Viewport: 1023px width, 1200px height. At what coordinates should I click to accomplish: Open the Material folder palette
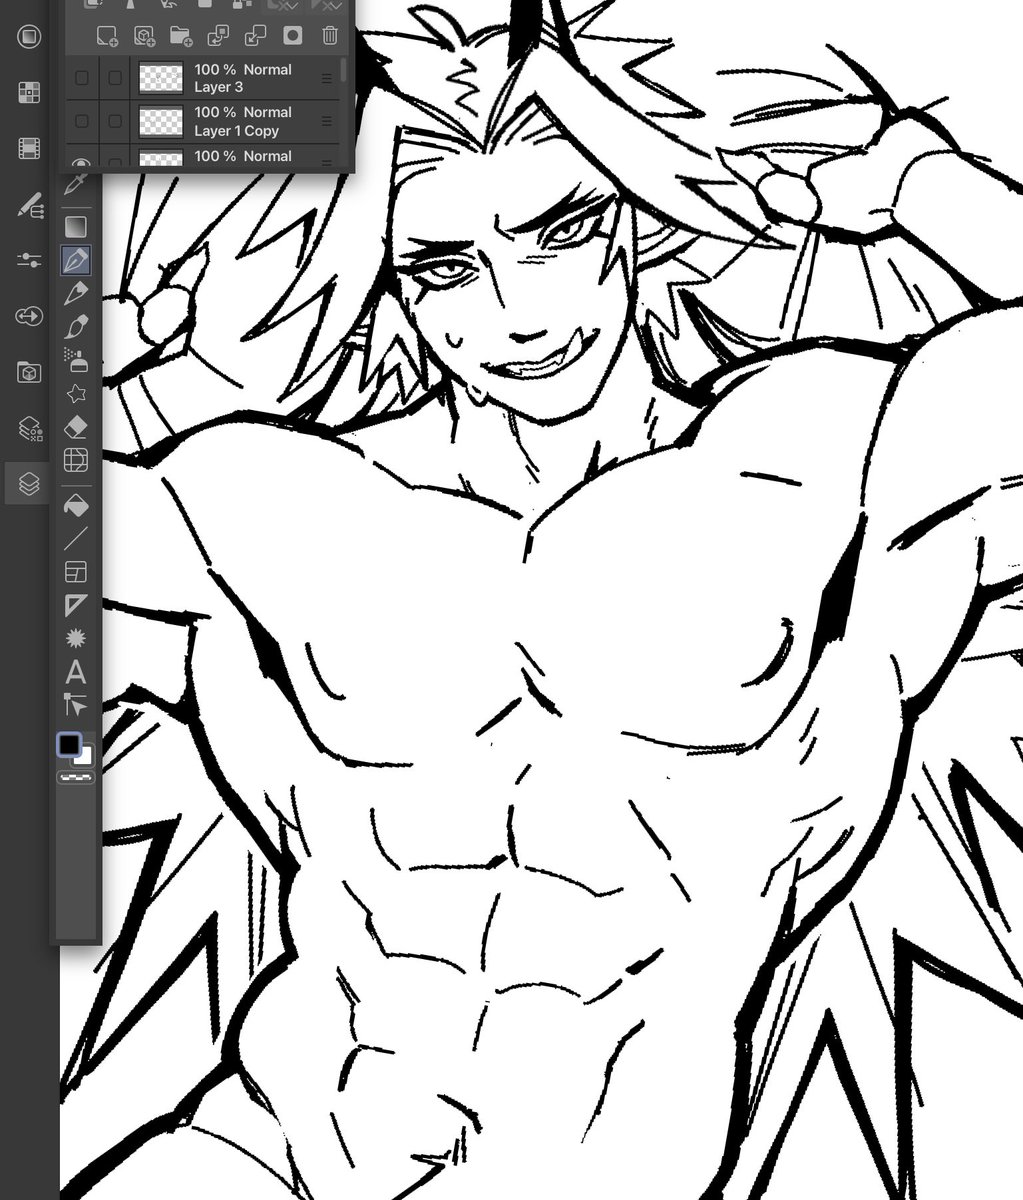[29, 372]
